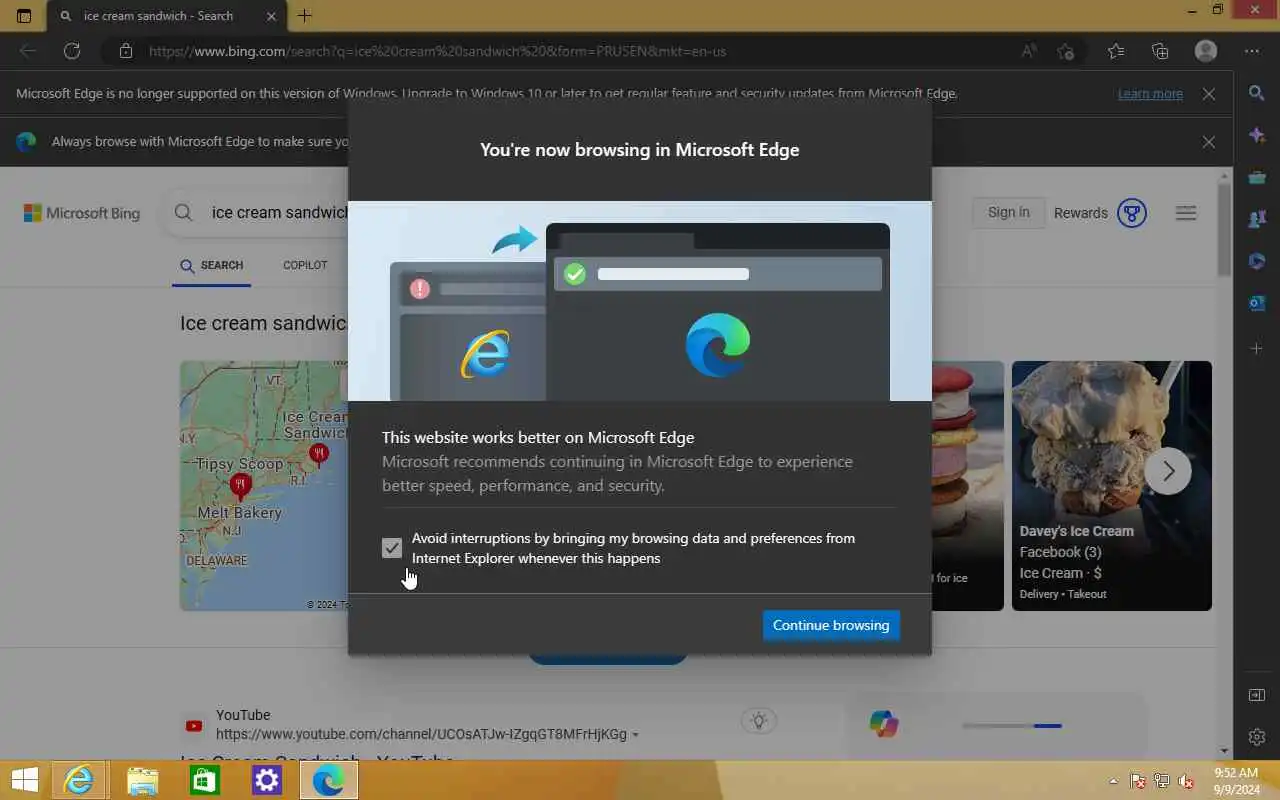Screen dimensions: 1280x800
Task: Open Internet Explorer from taskbar
Action: (78, 780)
